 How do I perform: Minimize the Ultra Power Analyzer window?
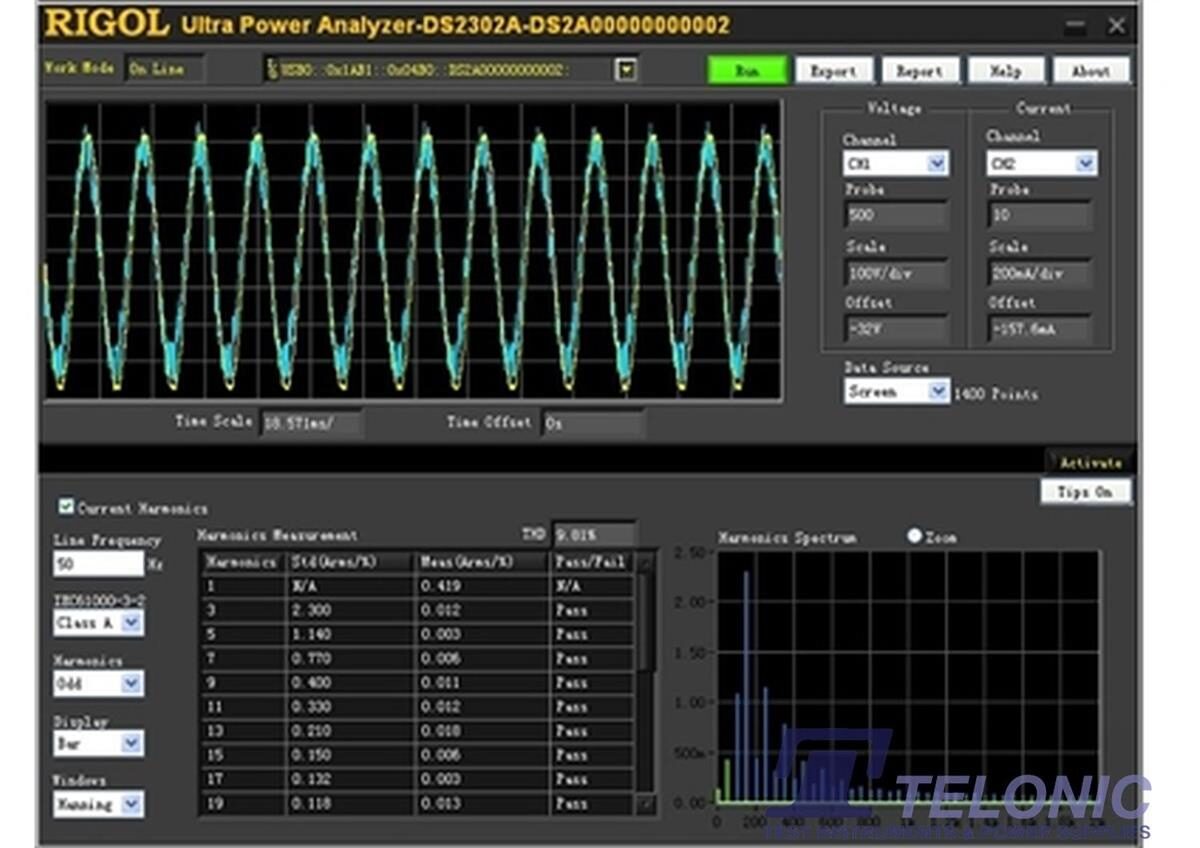tap(1074, 27)
